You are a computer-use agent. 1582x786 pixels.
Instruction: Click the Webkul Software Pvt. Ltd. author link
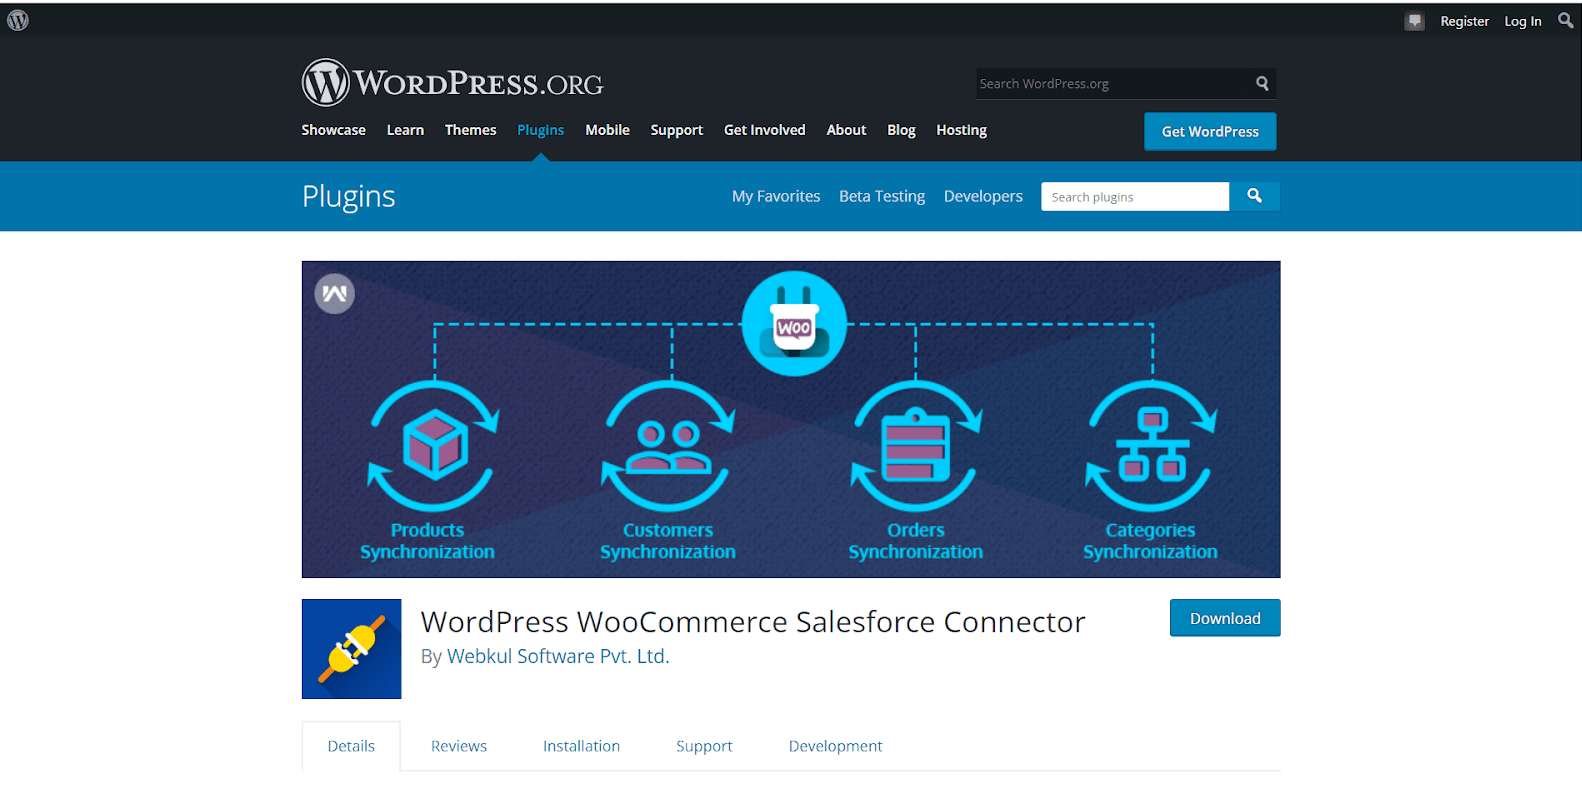coord(558,656)
